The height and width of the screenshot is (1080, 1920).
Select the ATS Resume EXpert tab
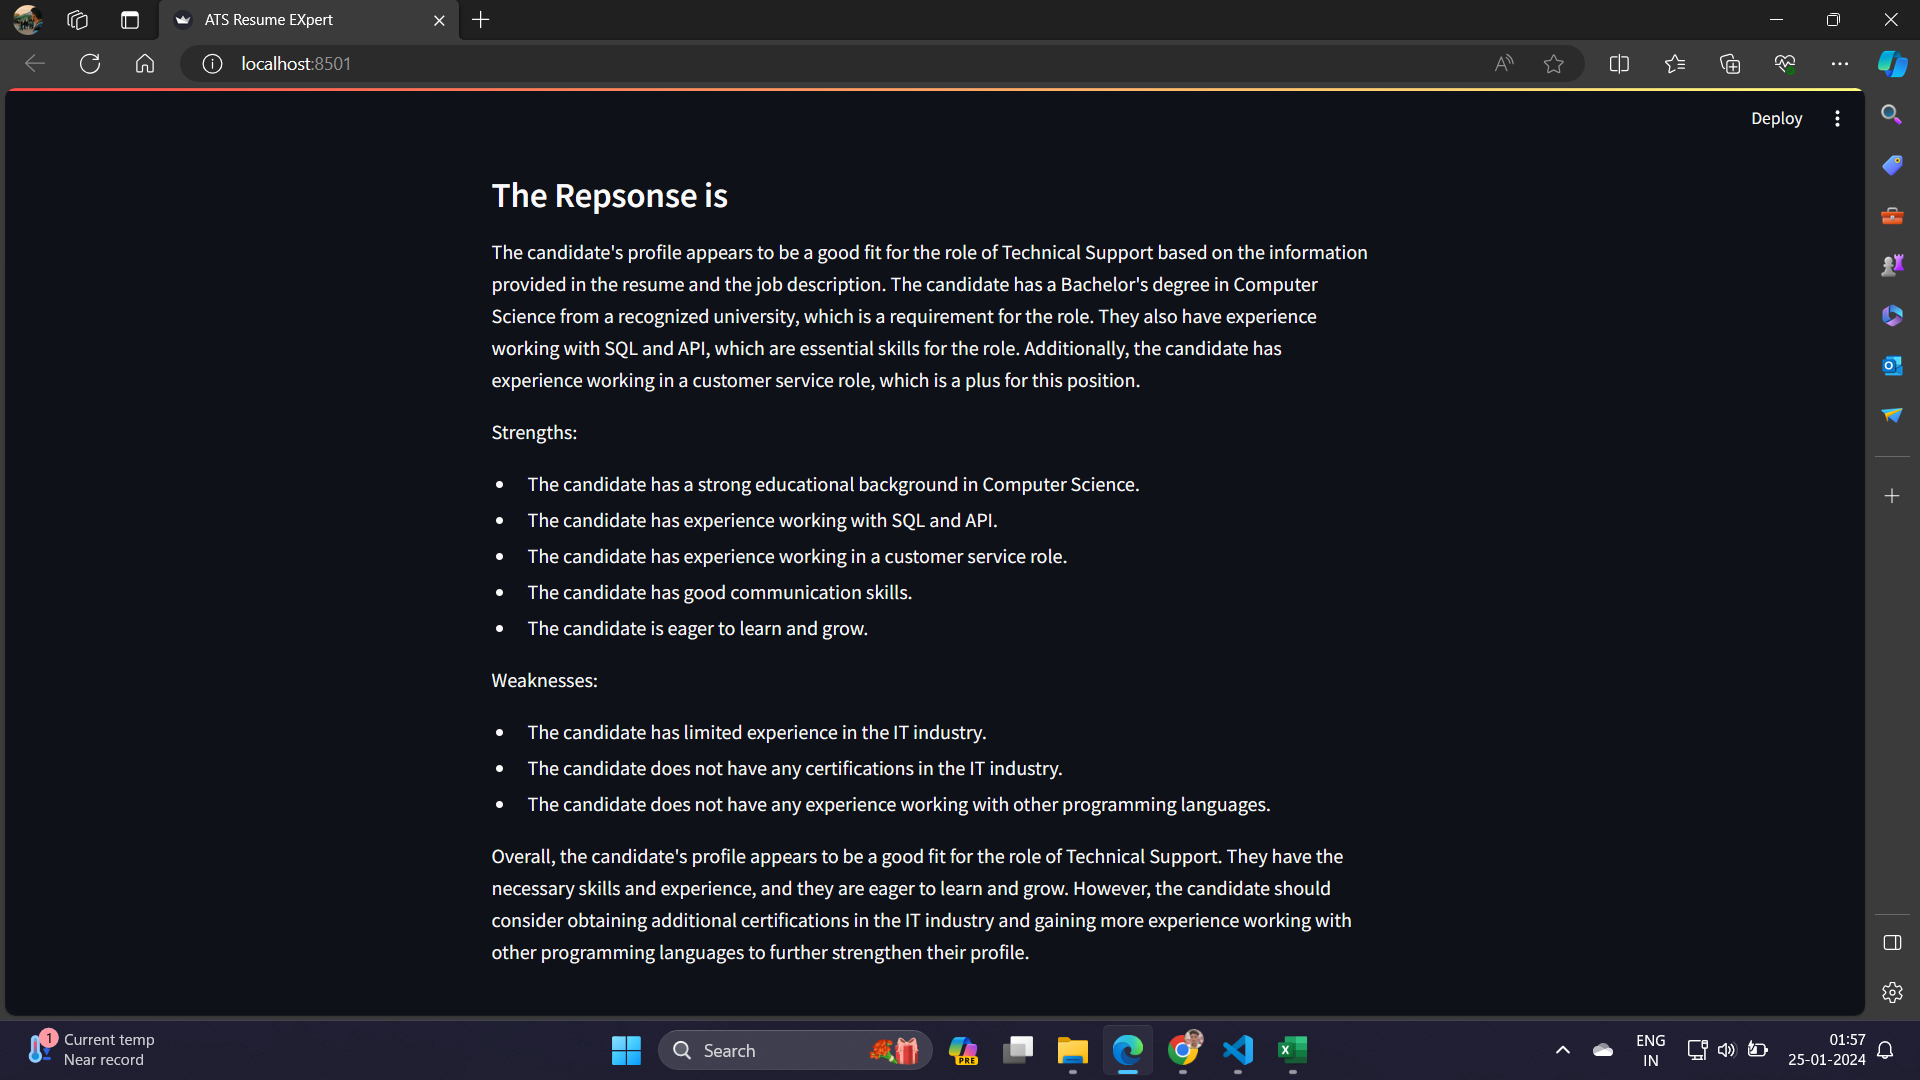pyautogui.click(x=300, y=20)
